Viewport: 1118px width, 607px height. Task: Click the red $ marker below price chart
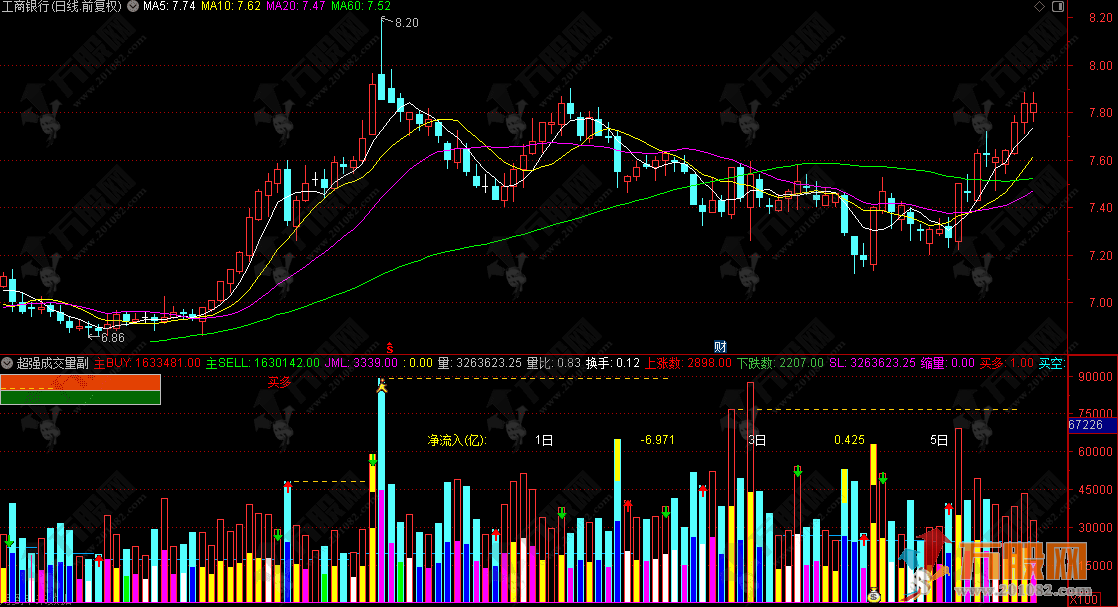389,348
